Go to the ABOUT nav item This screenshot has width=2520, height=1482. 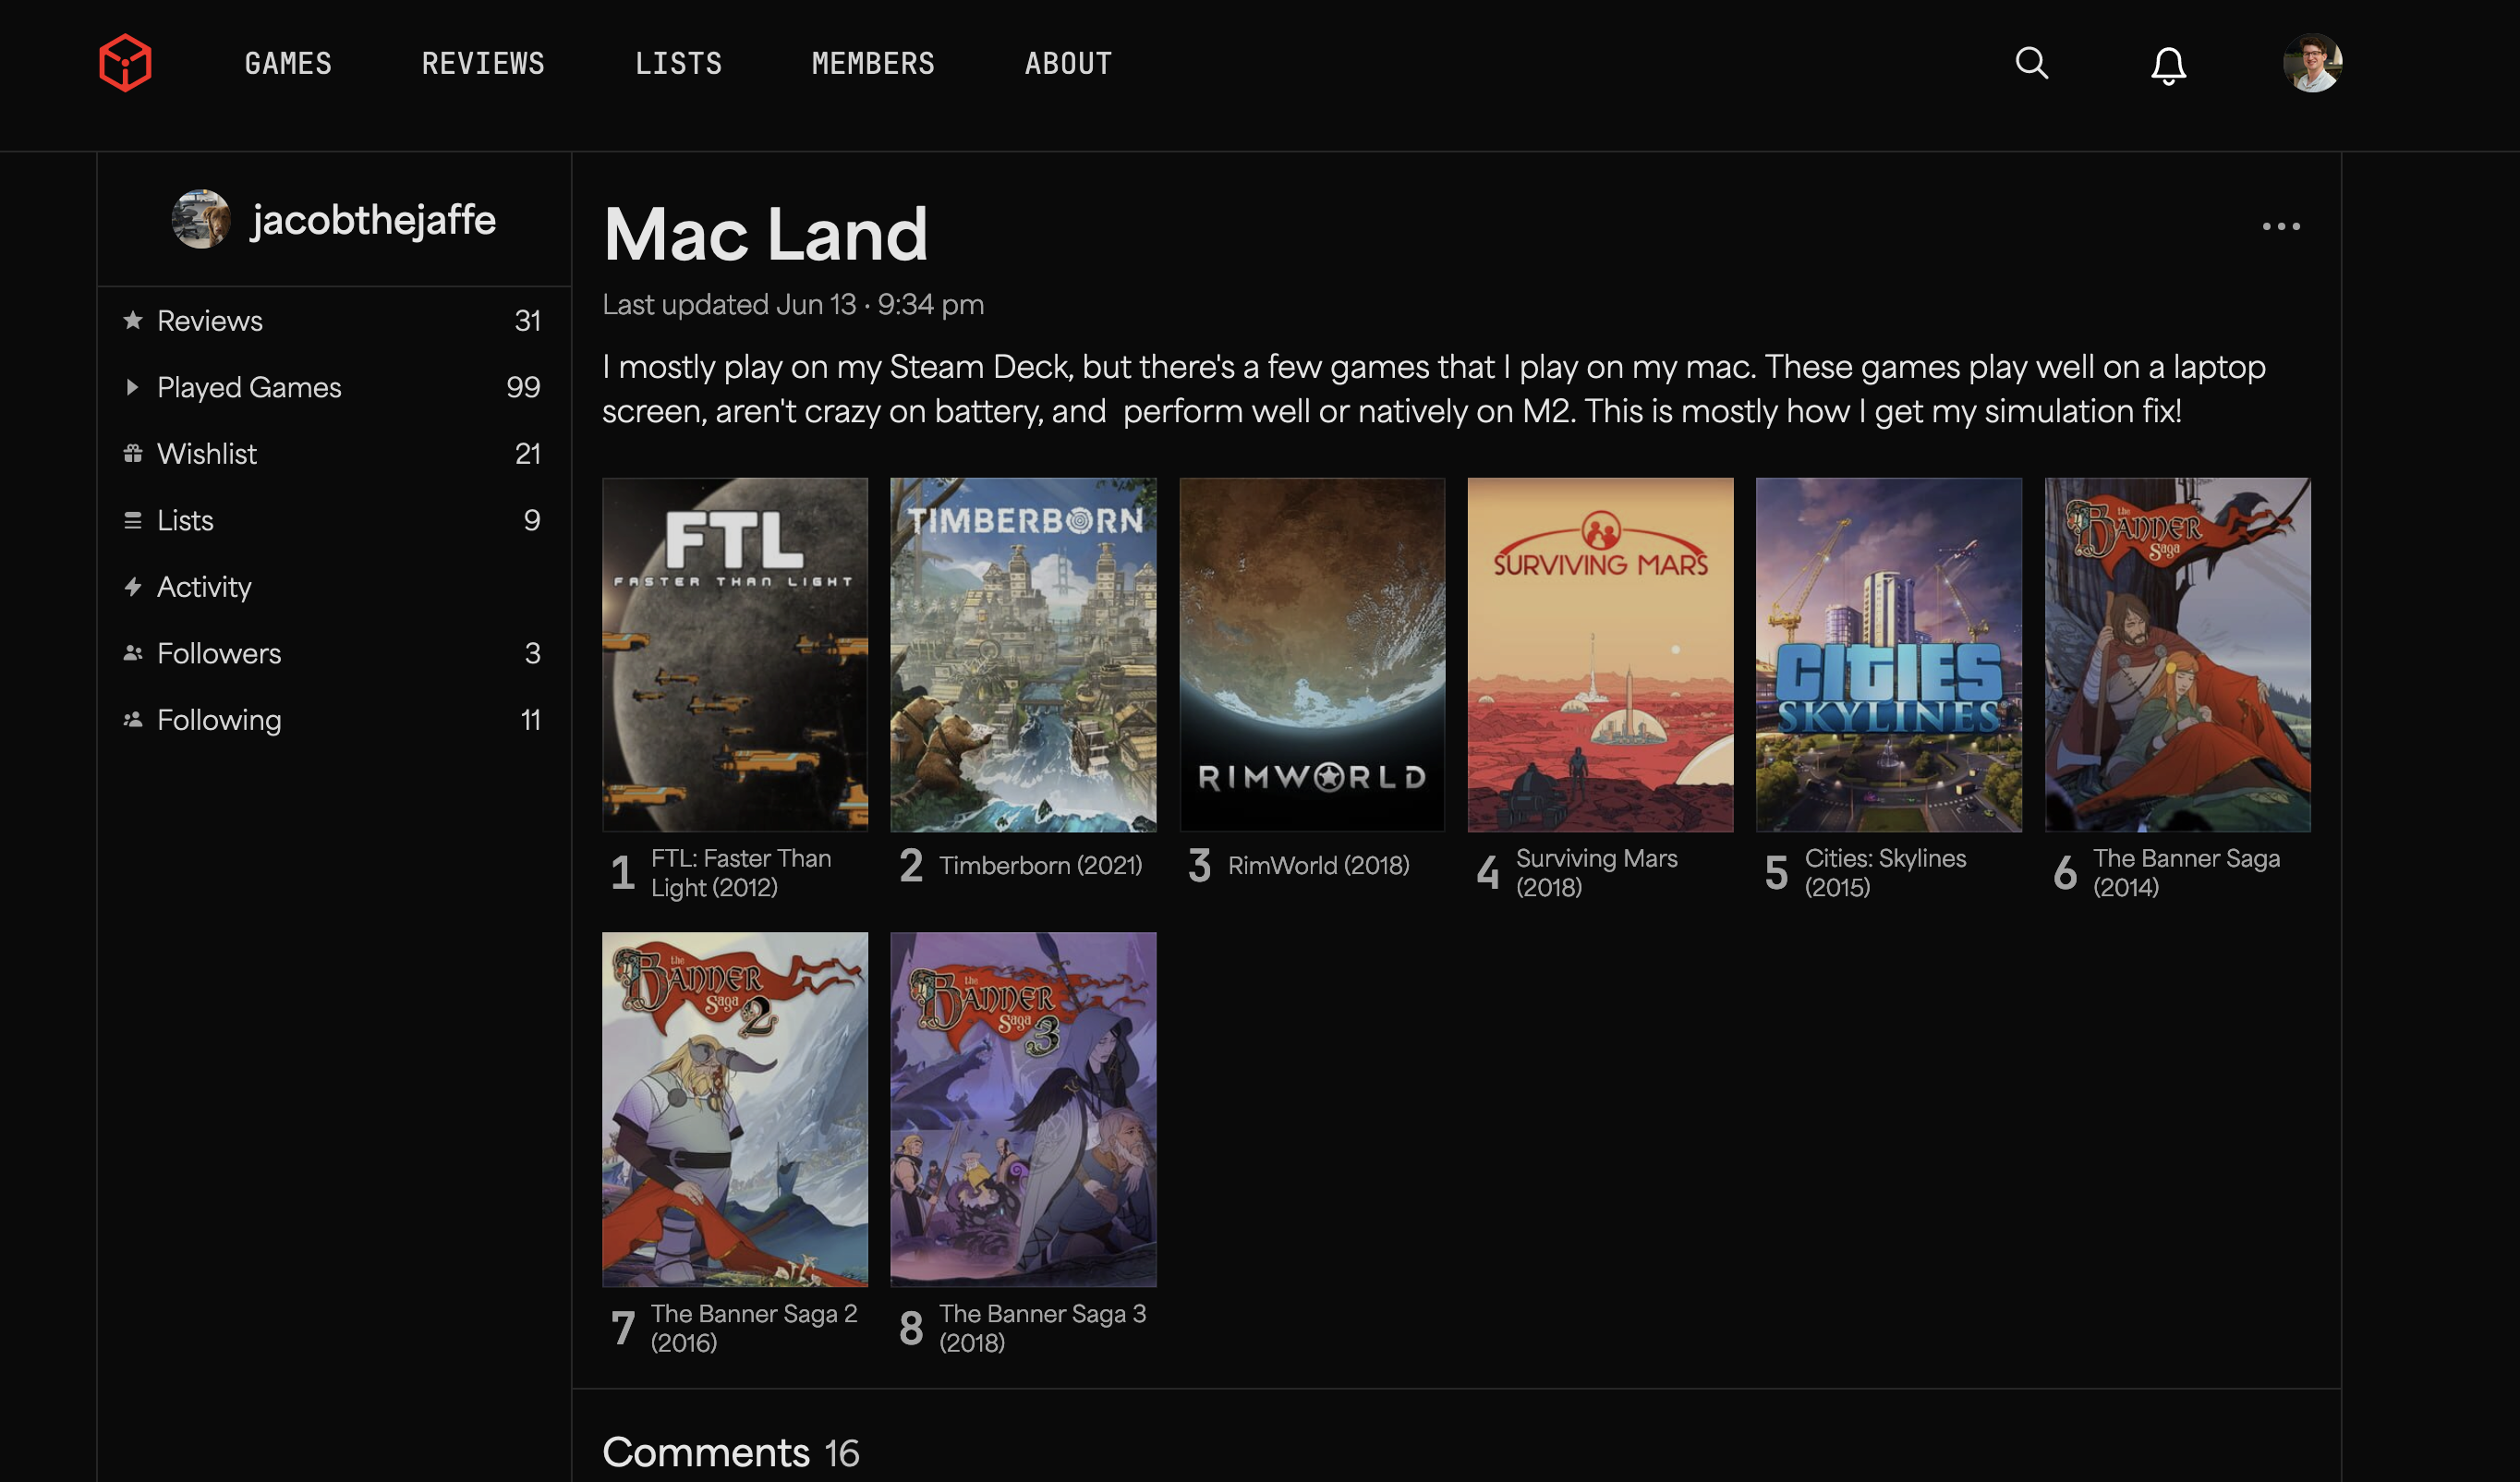[x=1068, y=64]
